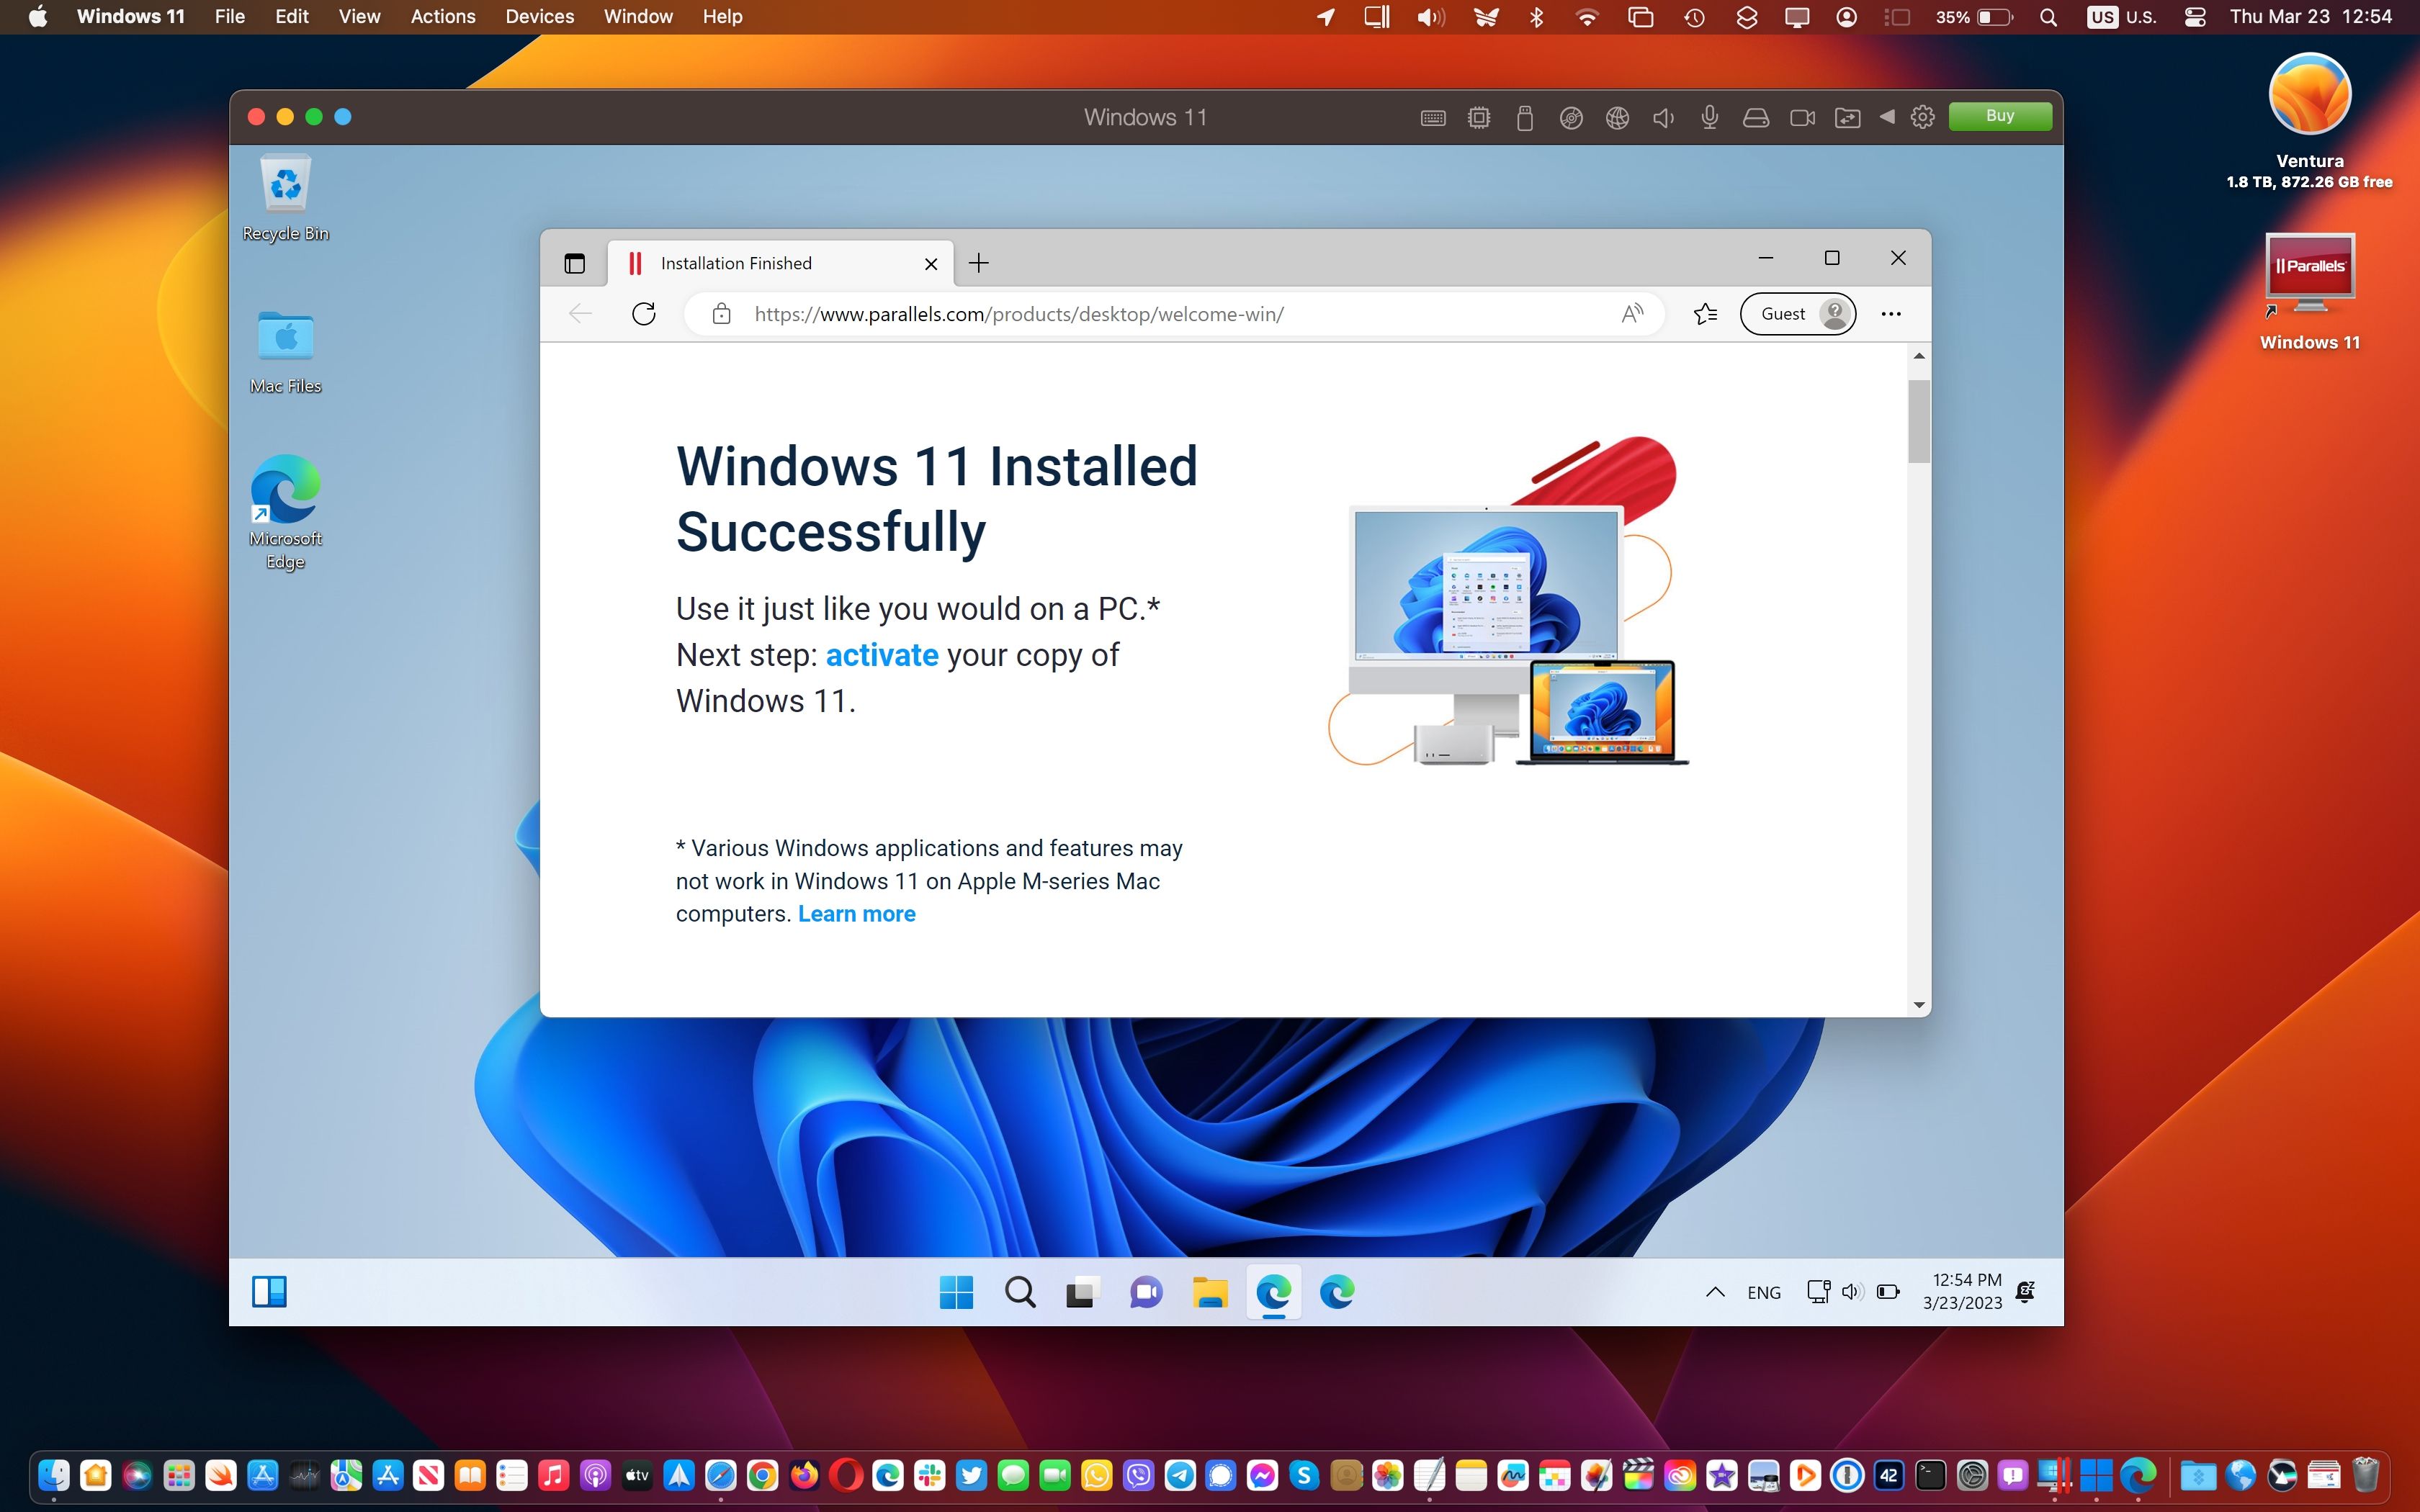Image resolution: width=2420 pixels, height=1512 pixels.
Task: Mute the sound using the Parallels speaker icon
Action: 1664,117
